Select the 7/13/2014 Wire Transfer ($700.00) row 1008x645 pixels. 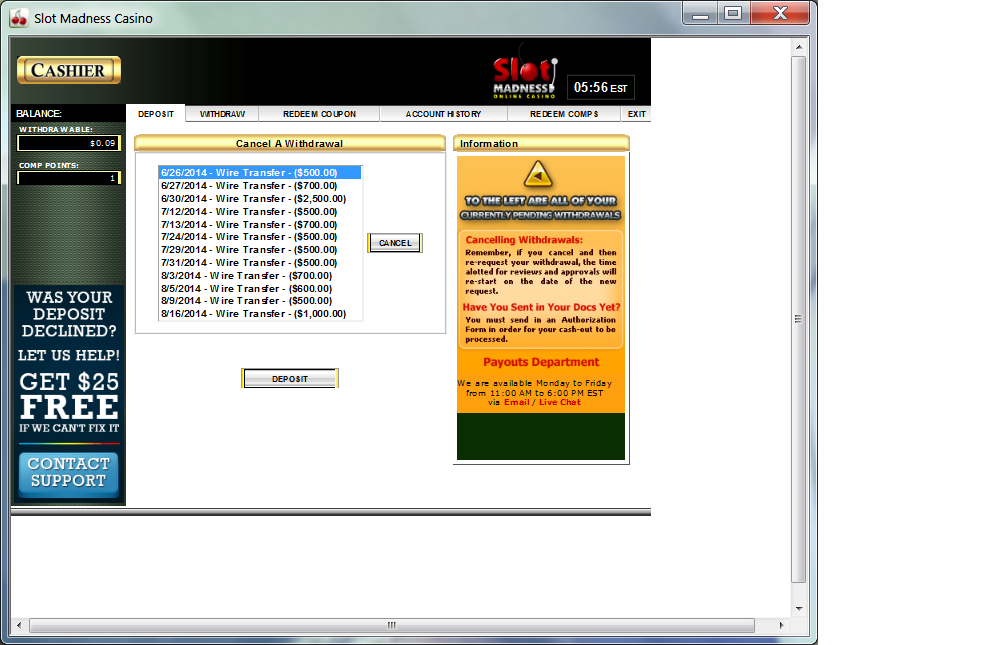pos(260,224)
